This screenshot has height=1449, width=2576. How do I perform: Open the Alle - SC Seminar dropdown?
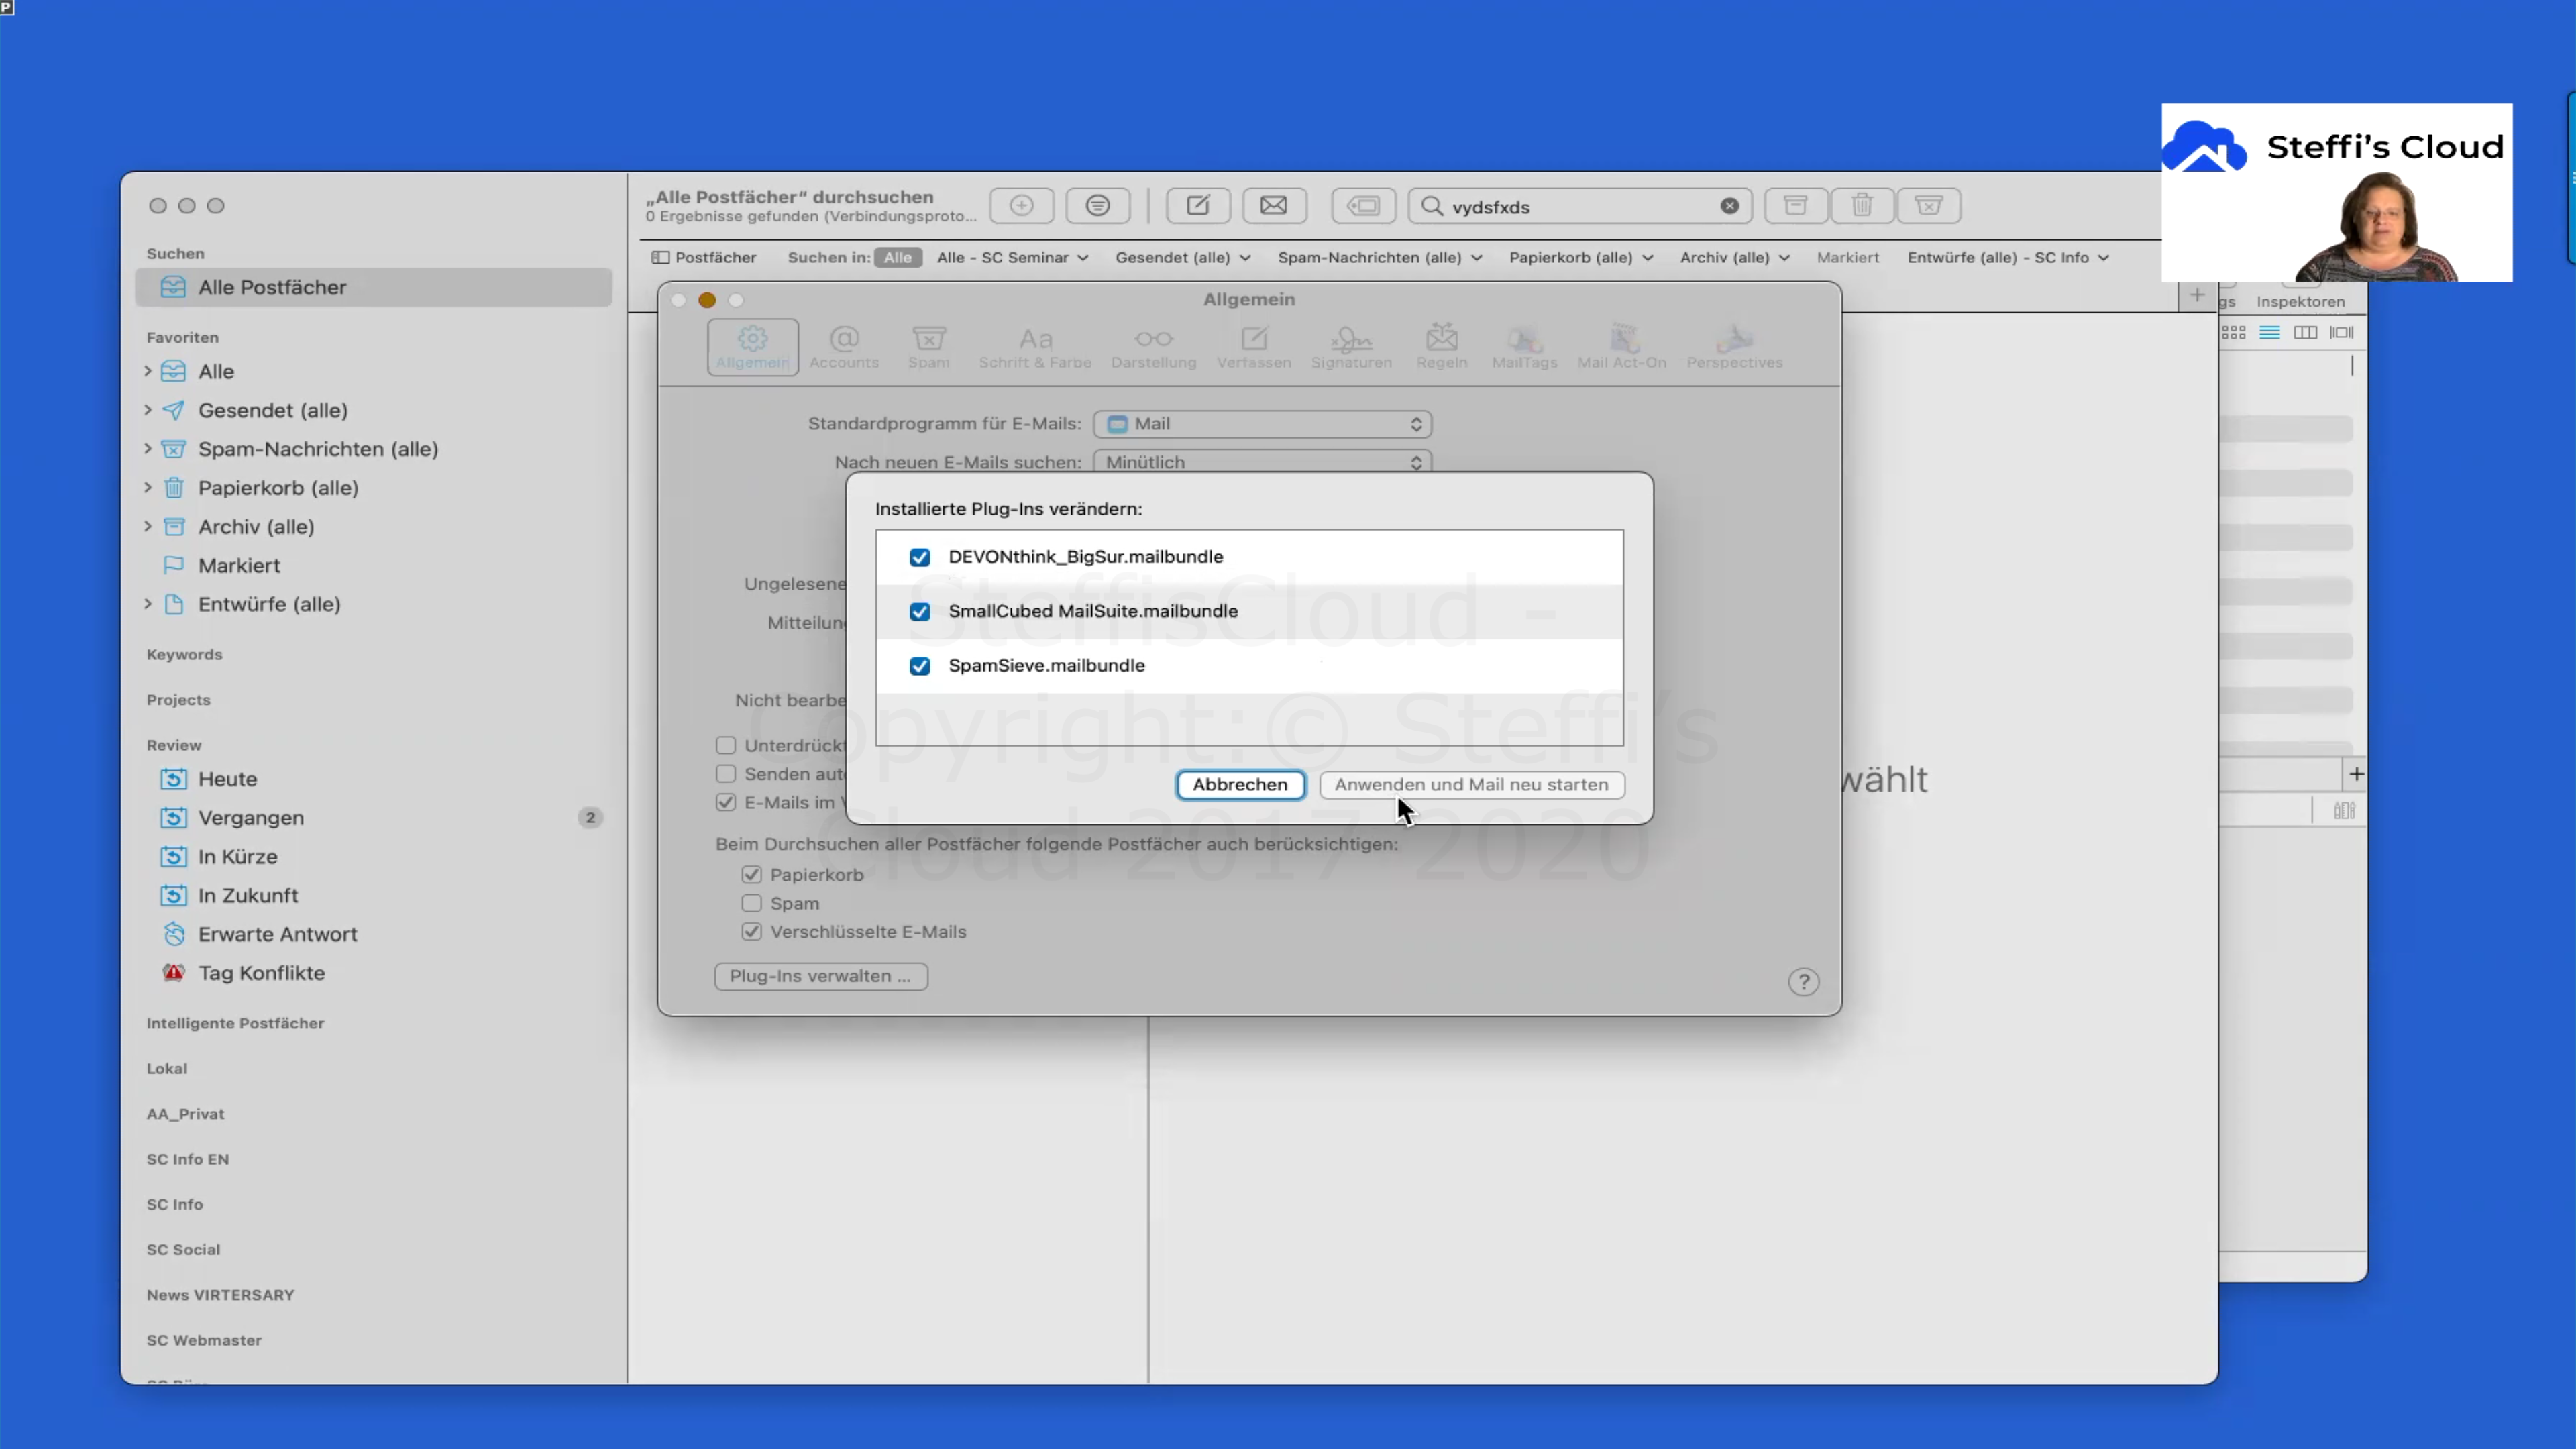coord(1012,258)
